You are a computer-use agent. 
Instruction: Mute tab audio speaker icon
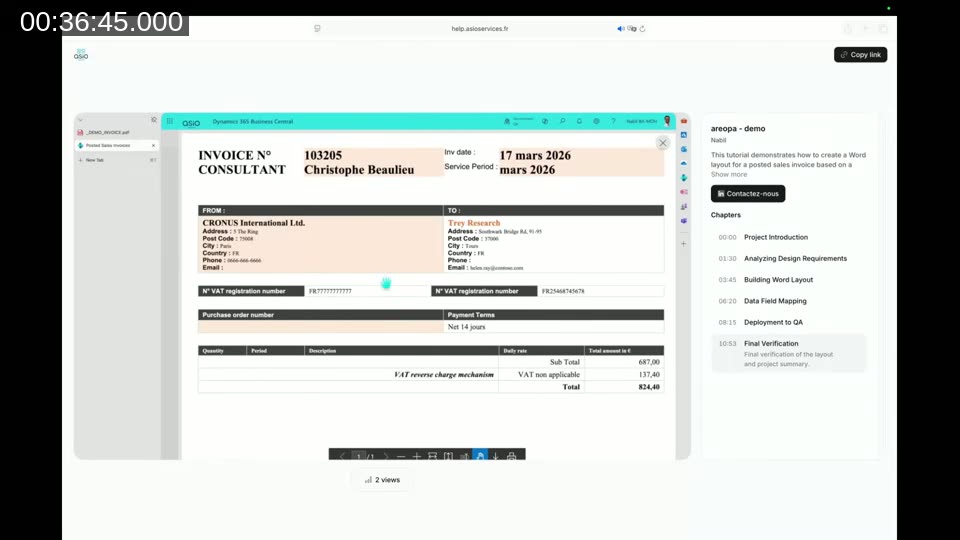click(x=620, y=29)
